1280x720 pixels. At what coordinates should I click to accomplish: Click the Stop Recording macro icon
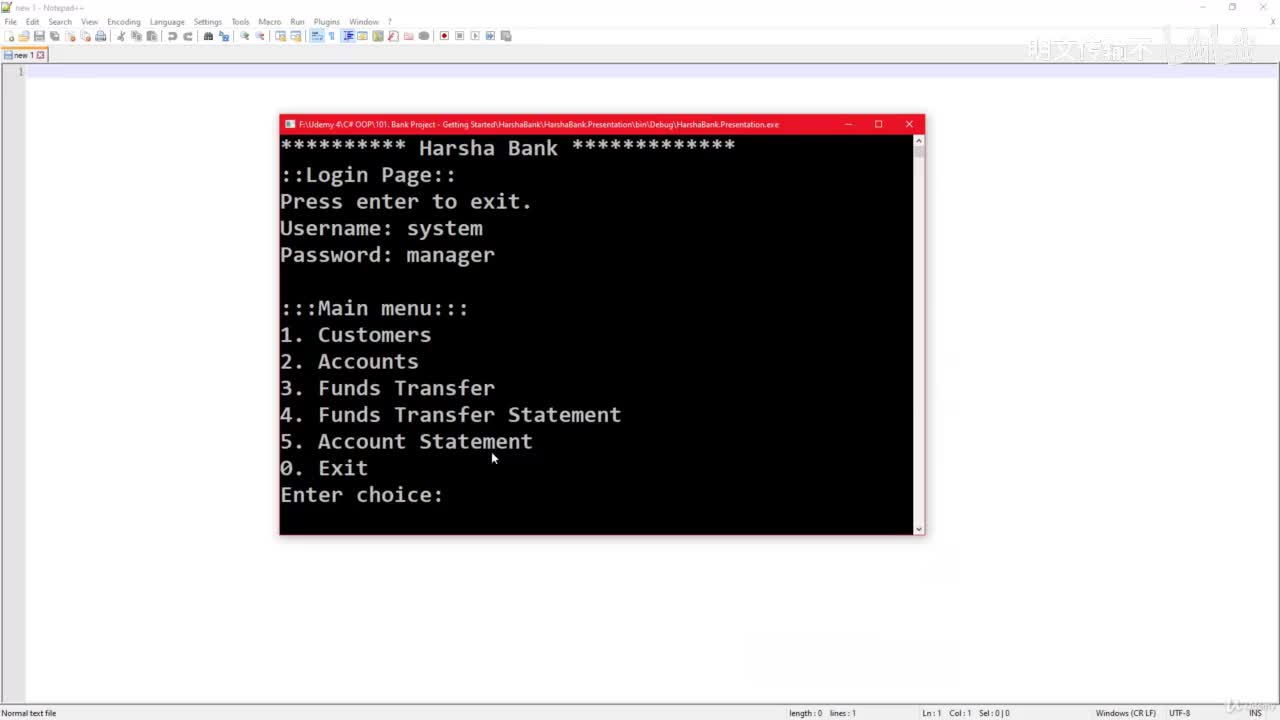point(460,36)
